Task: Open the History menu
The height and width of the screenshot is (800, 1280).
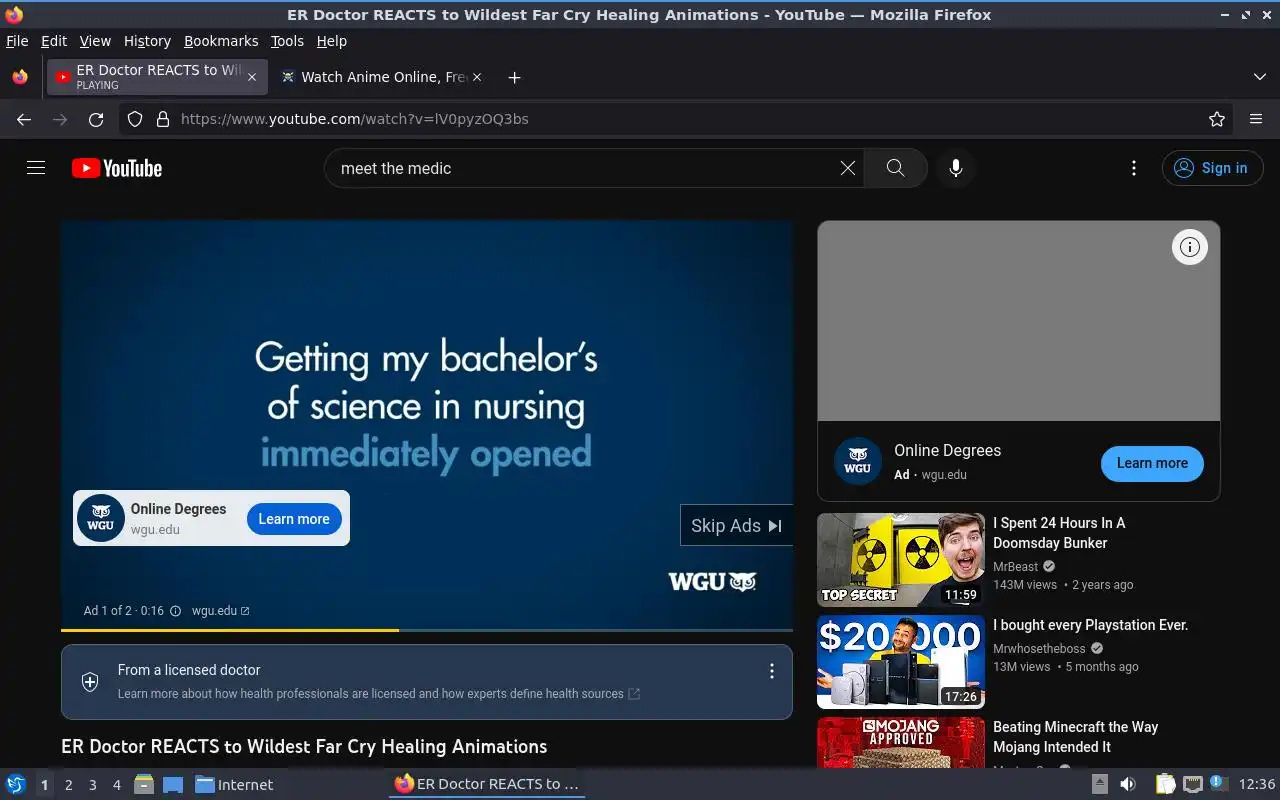Action: [x=147, y=41]
